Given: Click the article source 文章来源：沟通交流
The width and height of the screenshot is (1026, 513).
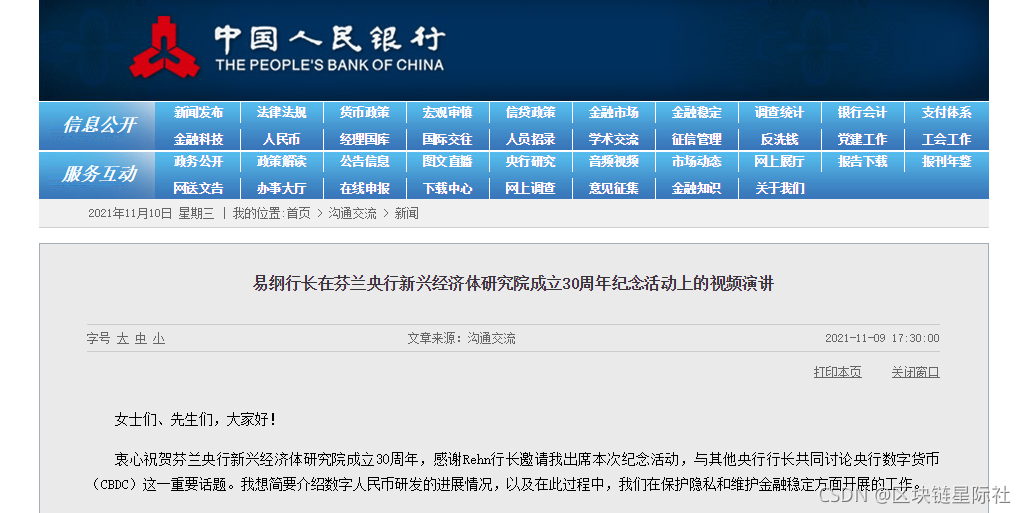Looking at the screenshot, I should [461, 338].
